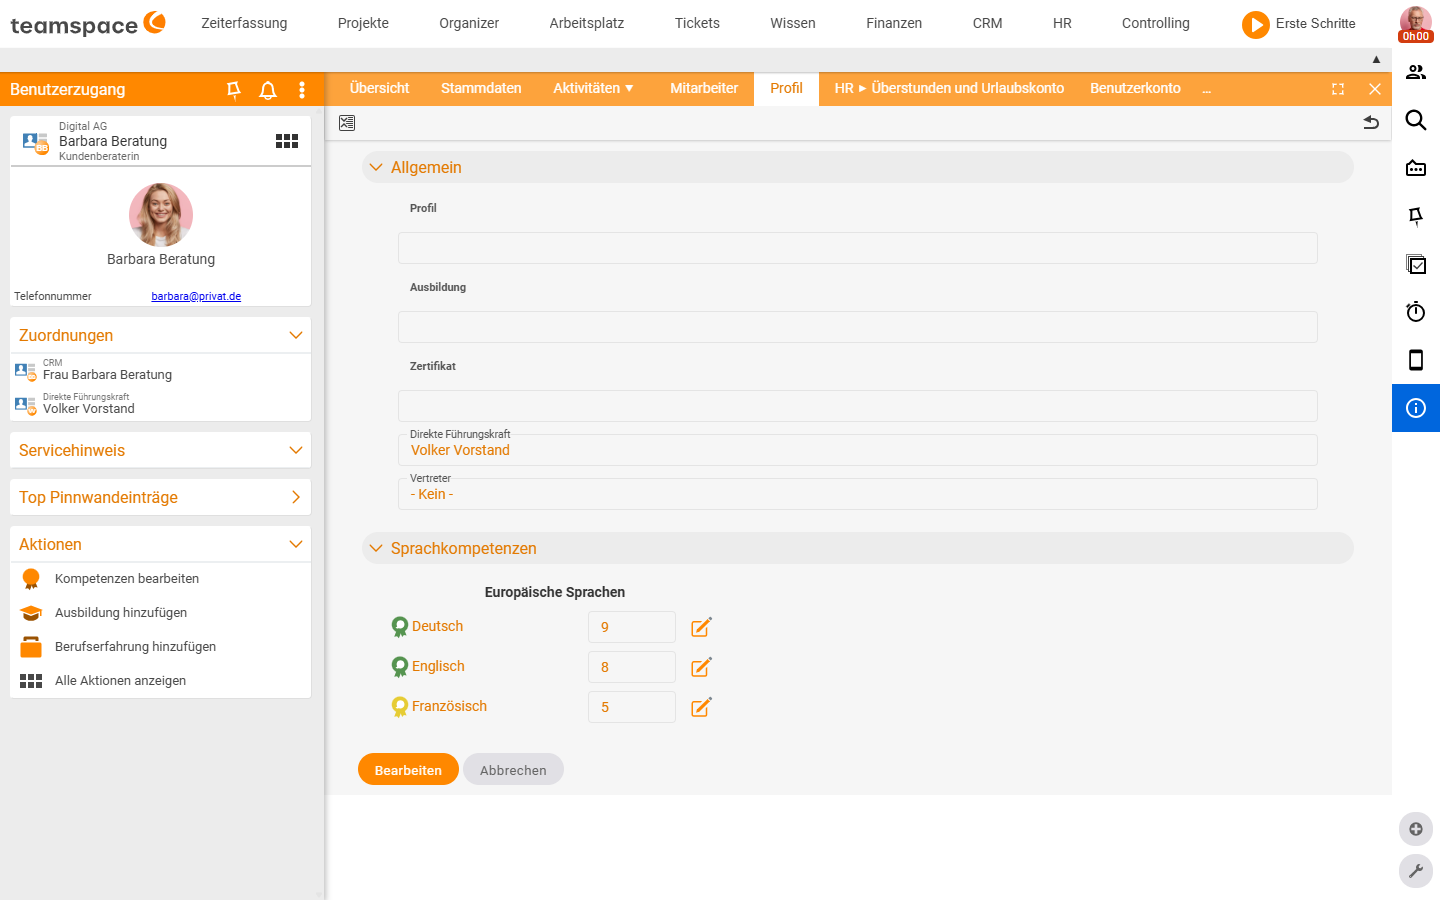Click the Bearbeiten button
This screenshot has height=900, width=1440.
[x=408, y=769]
